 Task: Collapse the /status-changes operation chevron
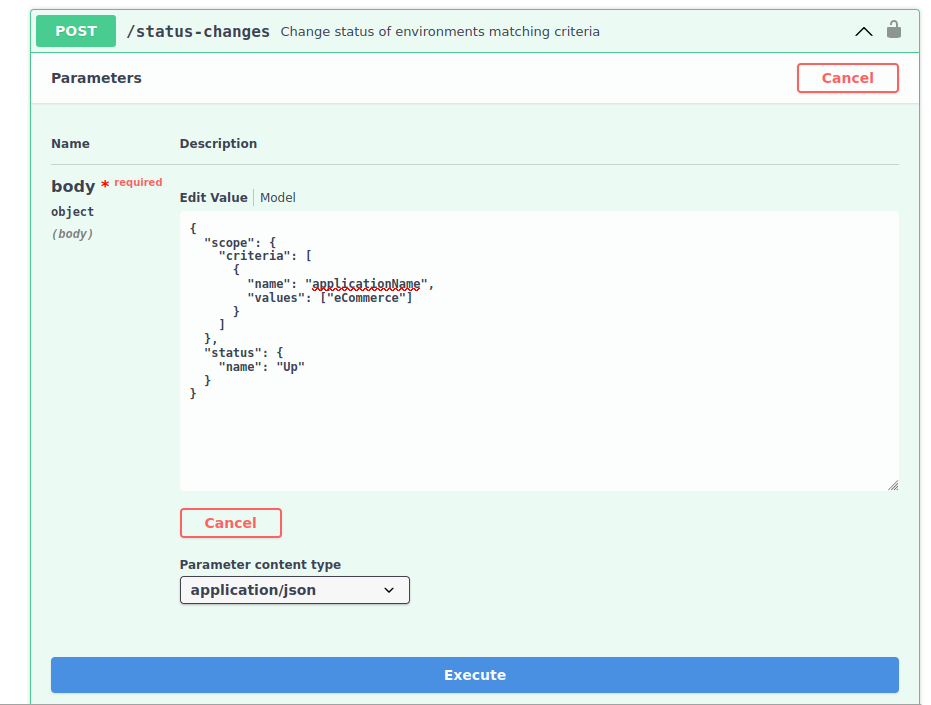coord(864,31)
